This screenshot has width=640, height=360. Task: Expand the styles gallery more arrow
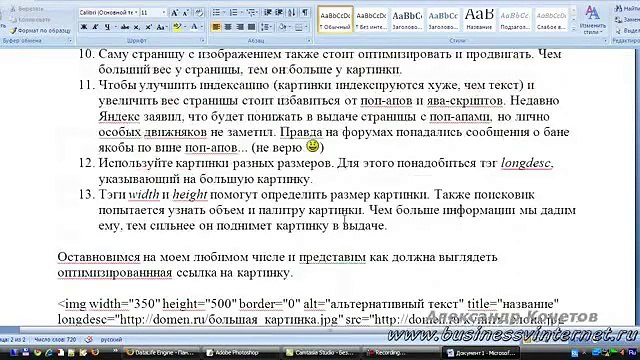tap(573, 29)
